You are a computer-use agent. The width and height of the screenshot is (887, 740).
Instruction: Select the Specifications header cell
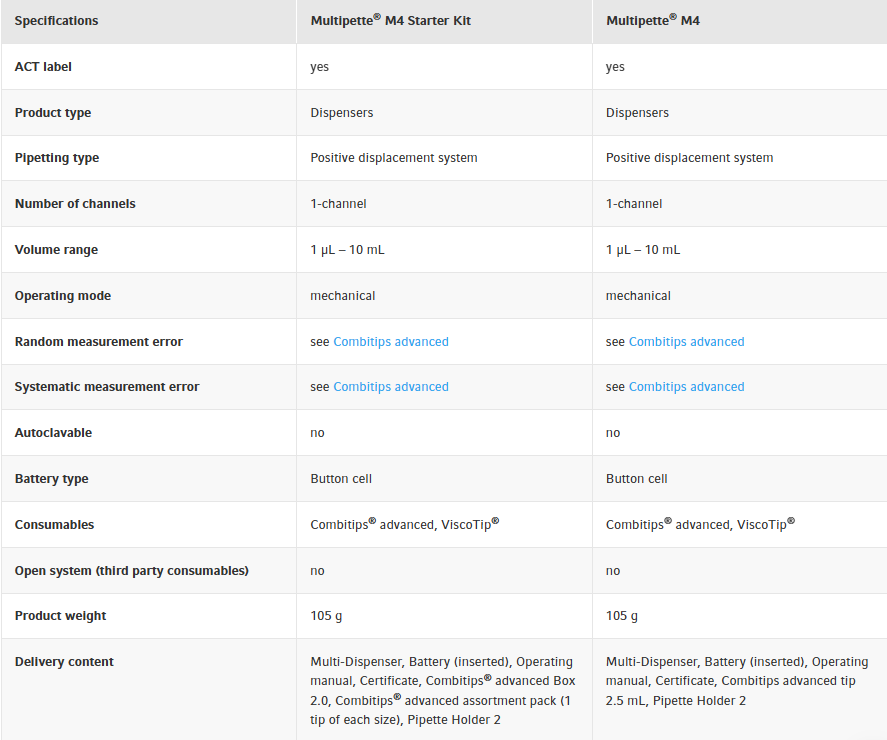(56, 21)
